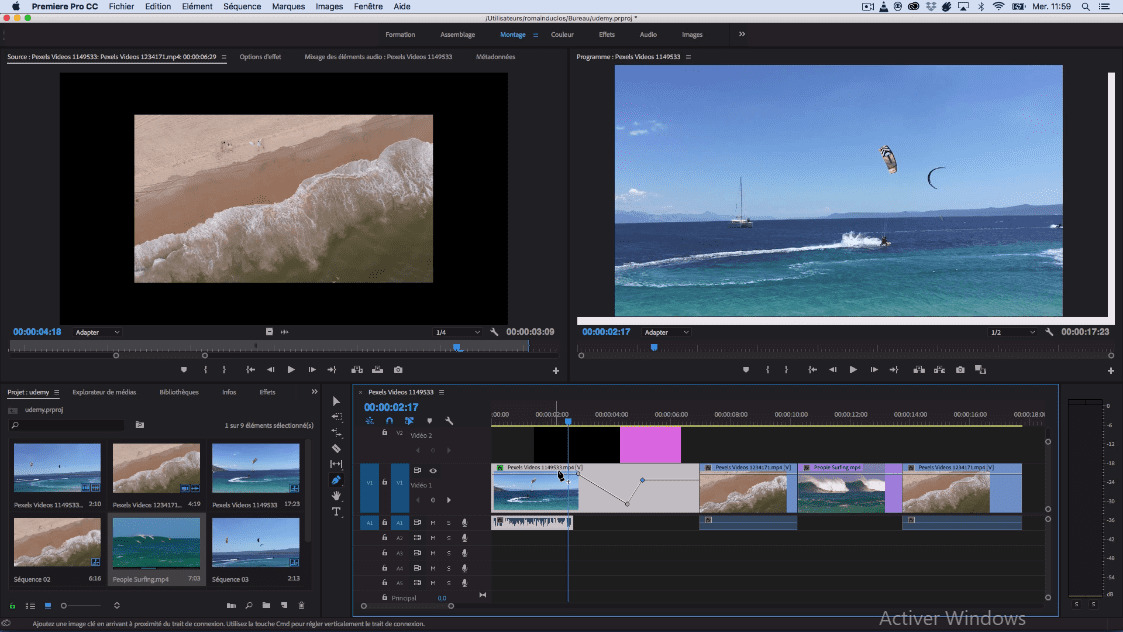Viewport: 1123px width, 632px height.
Task: Go to Out point in Program monitor
Action: pos(894,370)
